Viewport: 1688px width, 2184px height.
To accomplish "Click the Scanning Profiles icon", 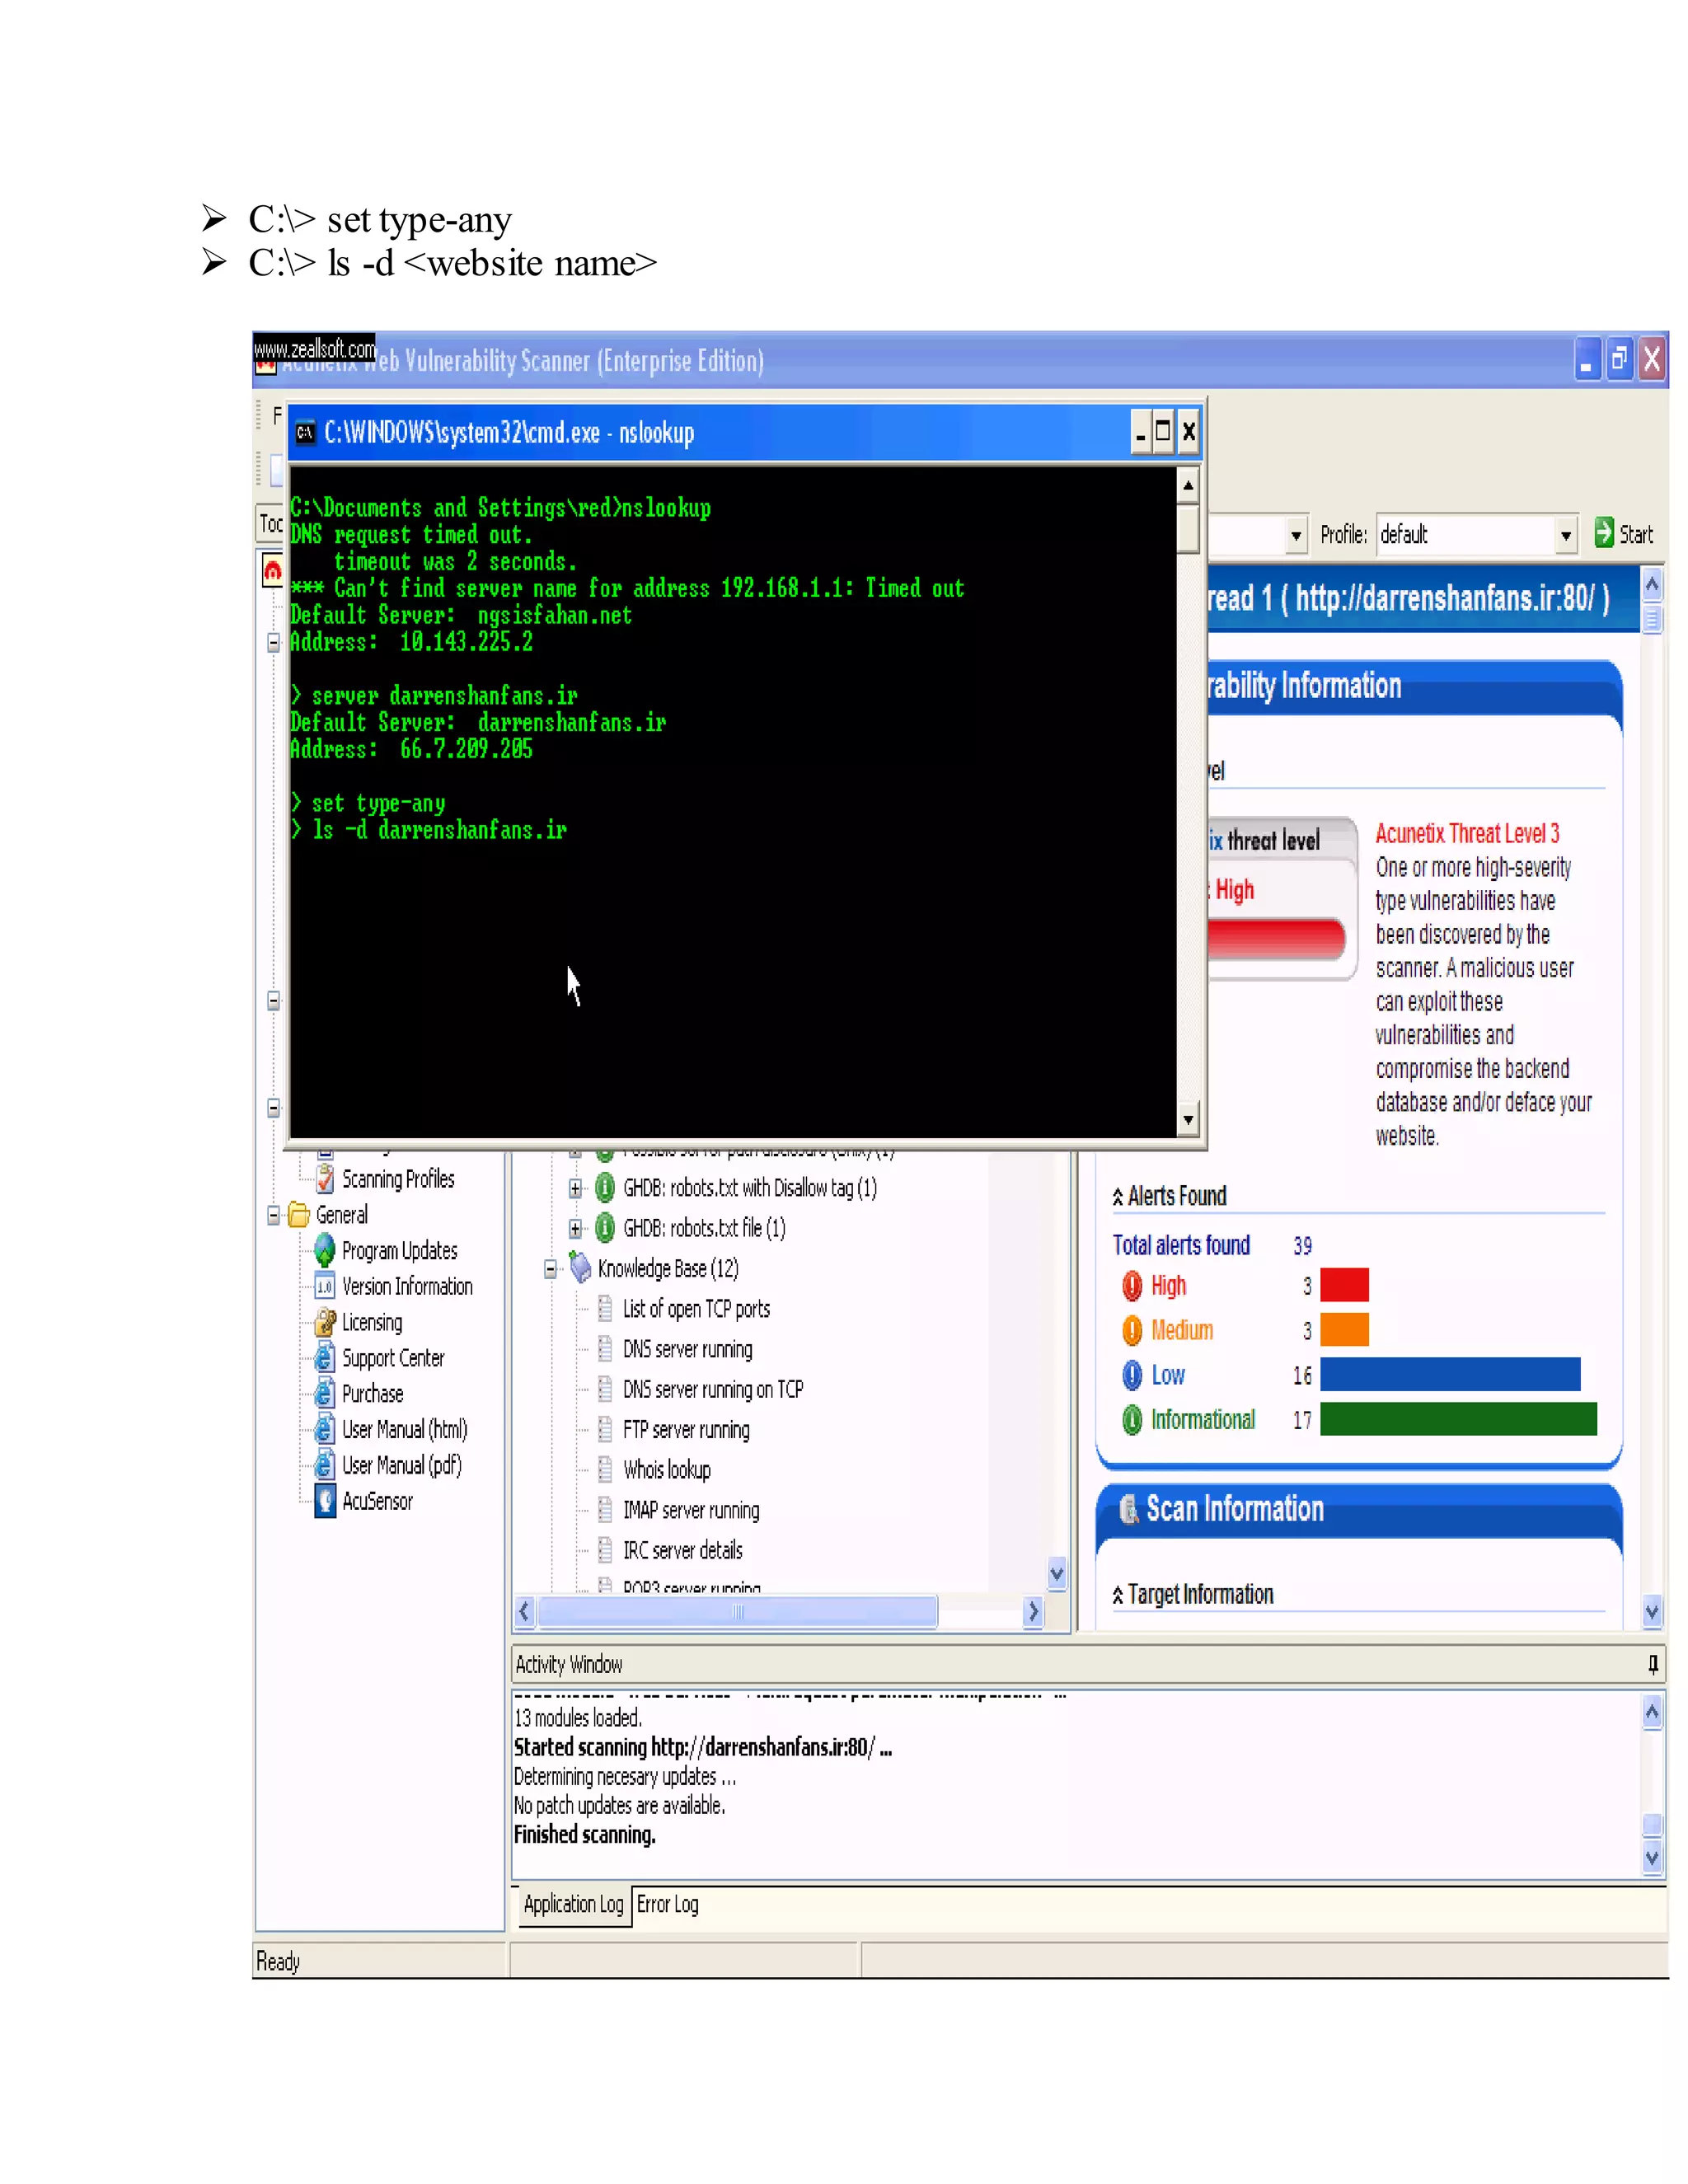I will pos(325,1179).
